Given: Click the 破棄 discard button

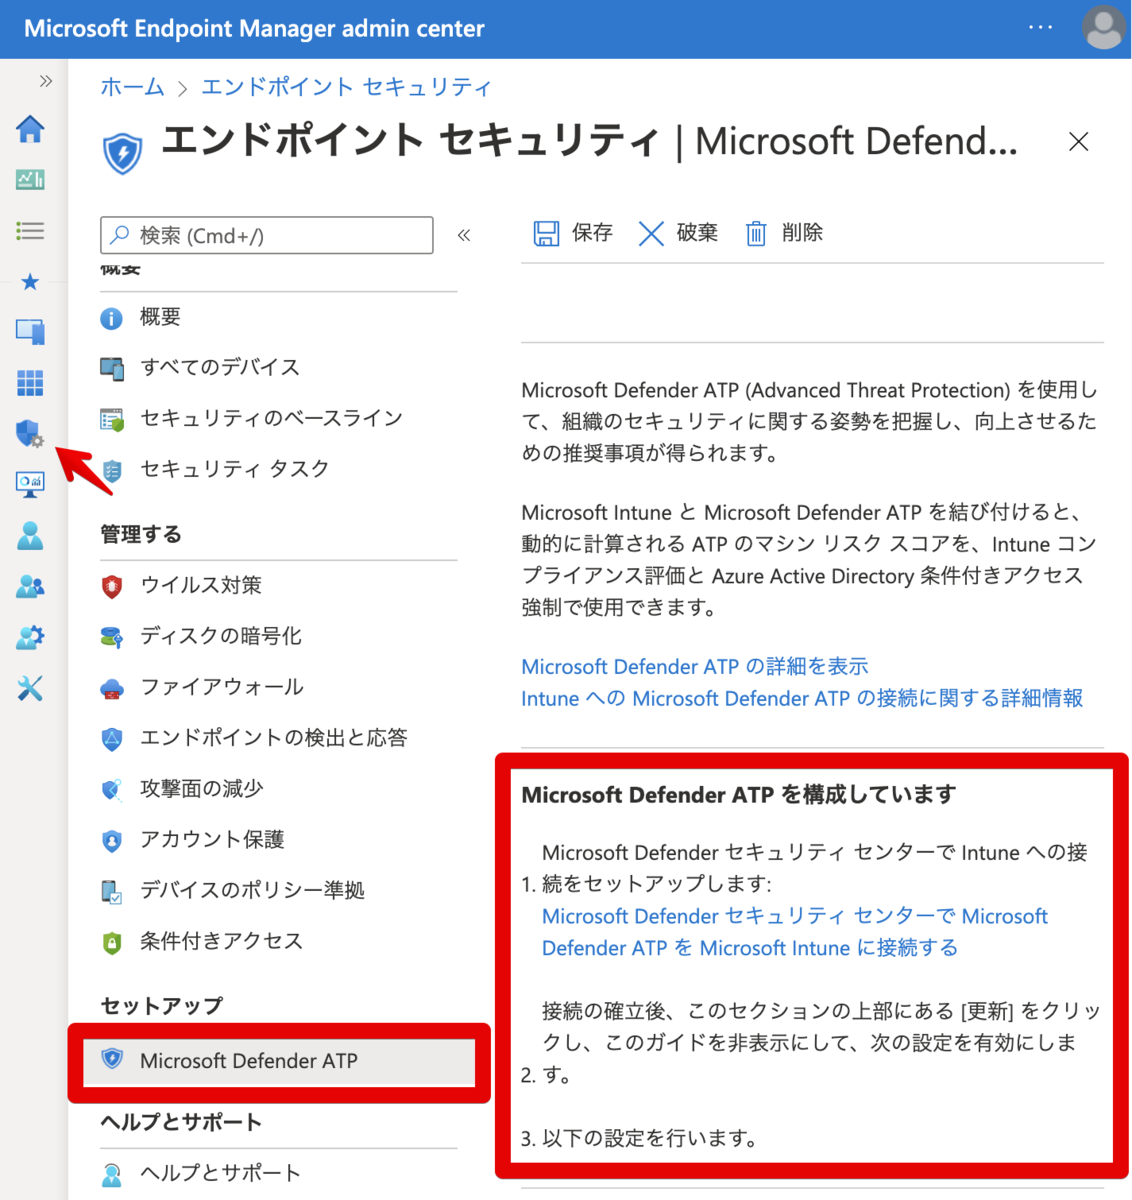Looking at the screenshot, I should (678, 233).
